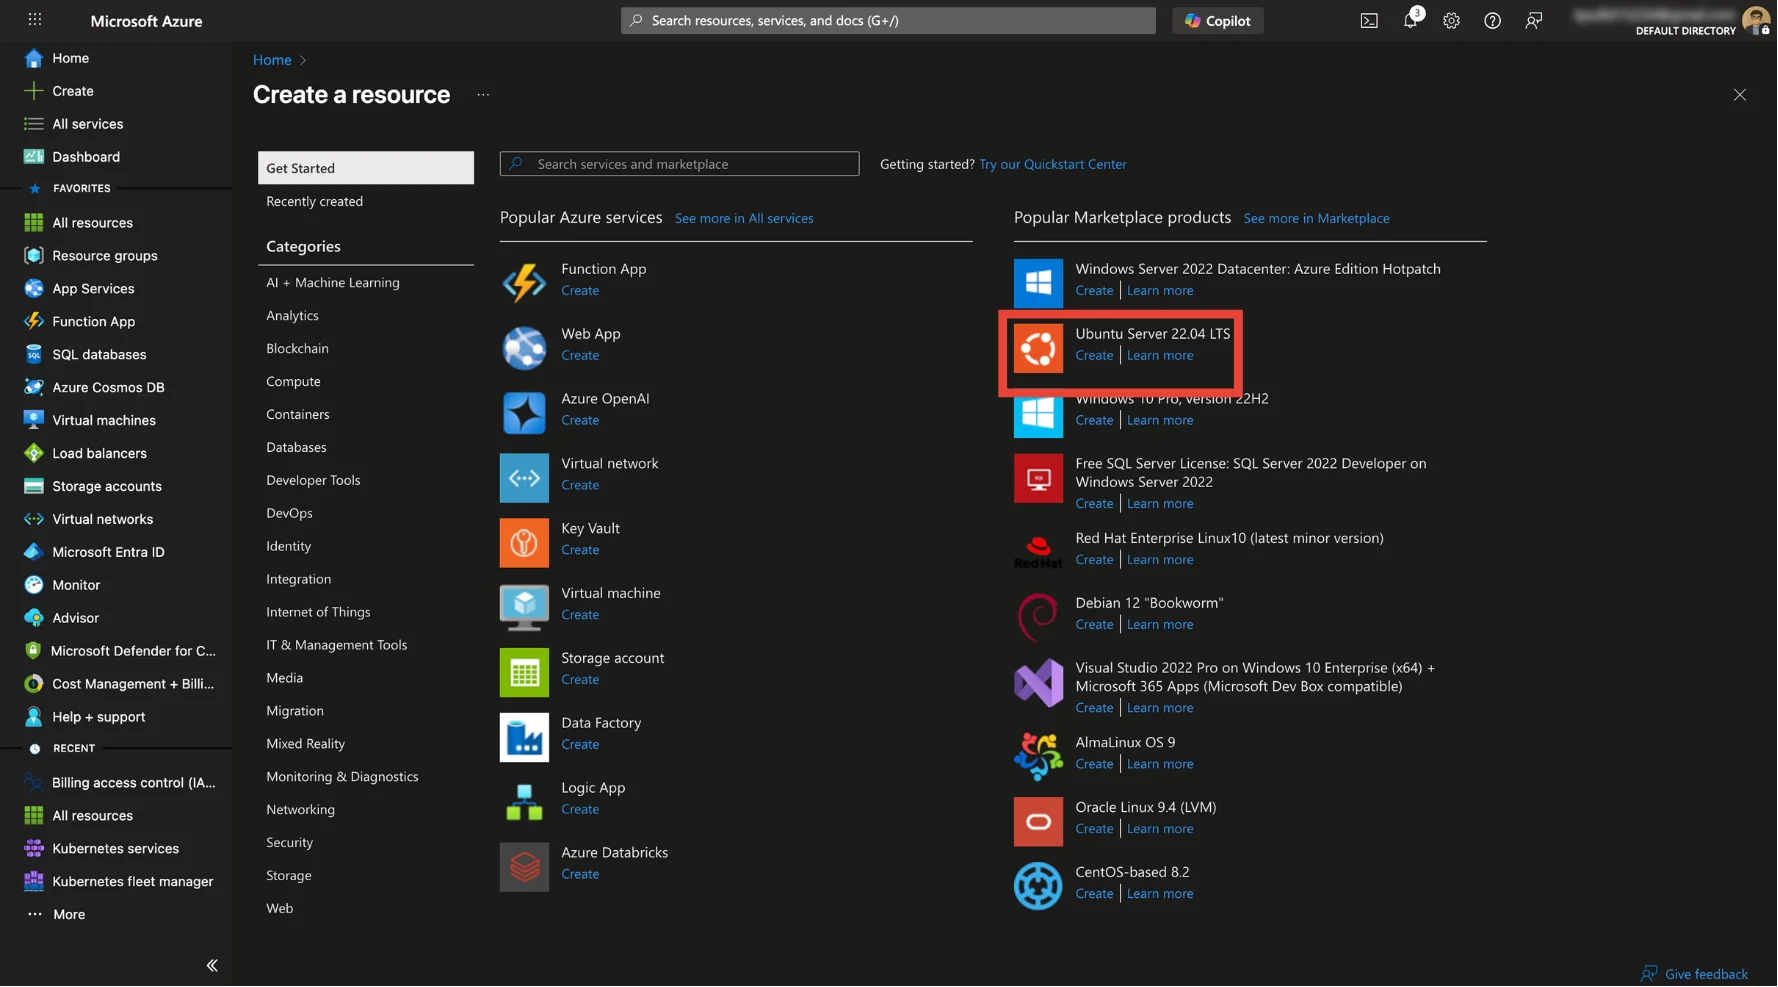Open the notifications bell
The width and height of the screenshot is (1778, 987).
[1410, 21]
